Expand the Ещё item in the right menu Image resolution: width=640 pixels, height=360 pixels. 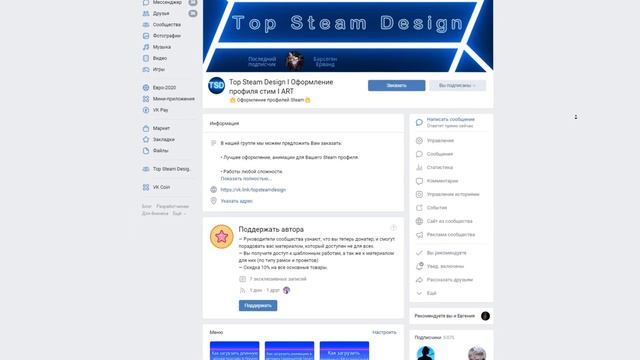coord(431,293)
